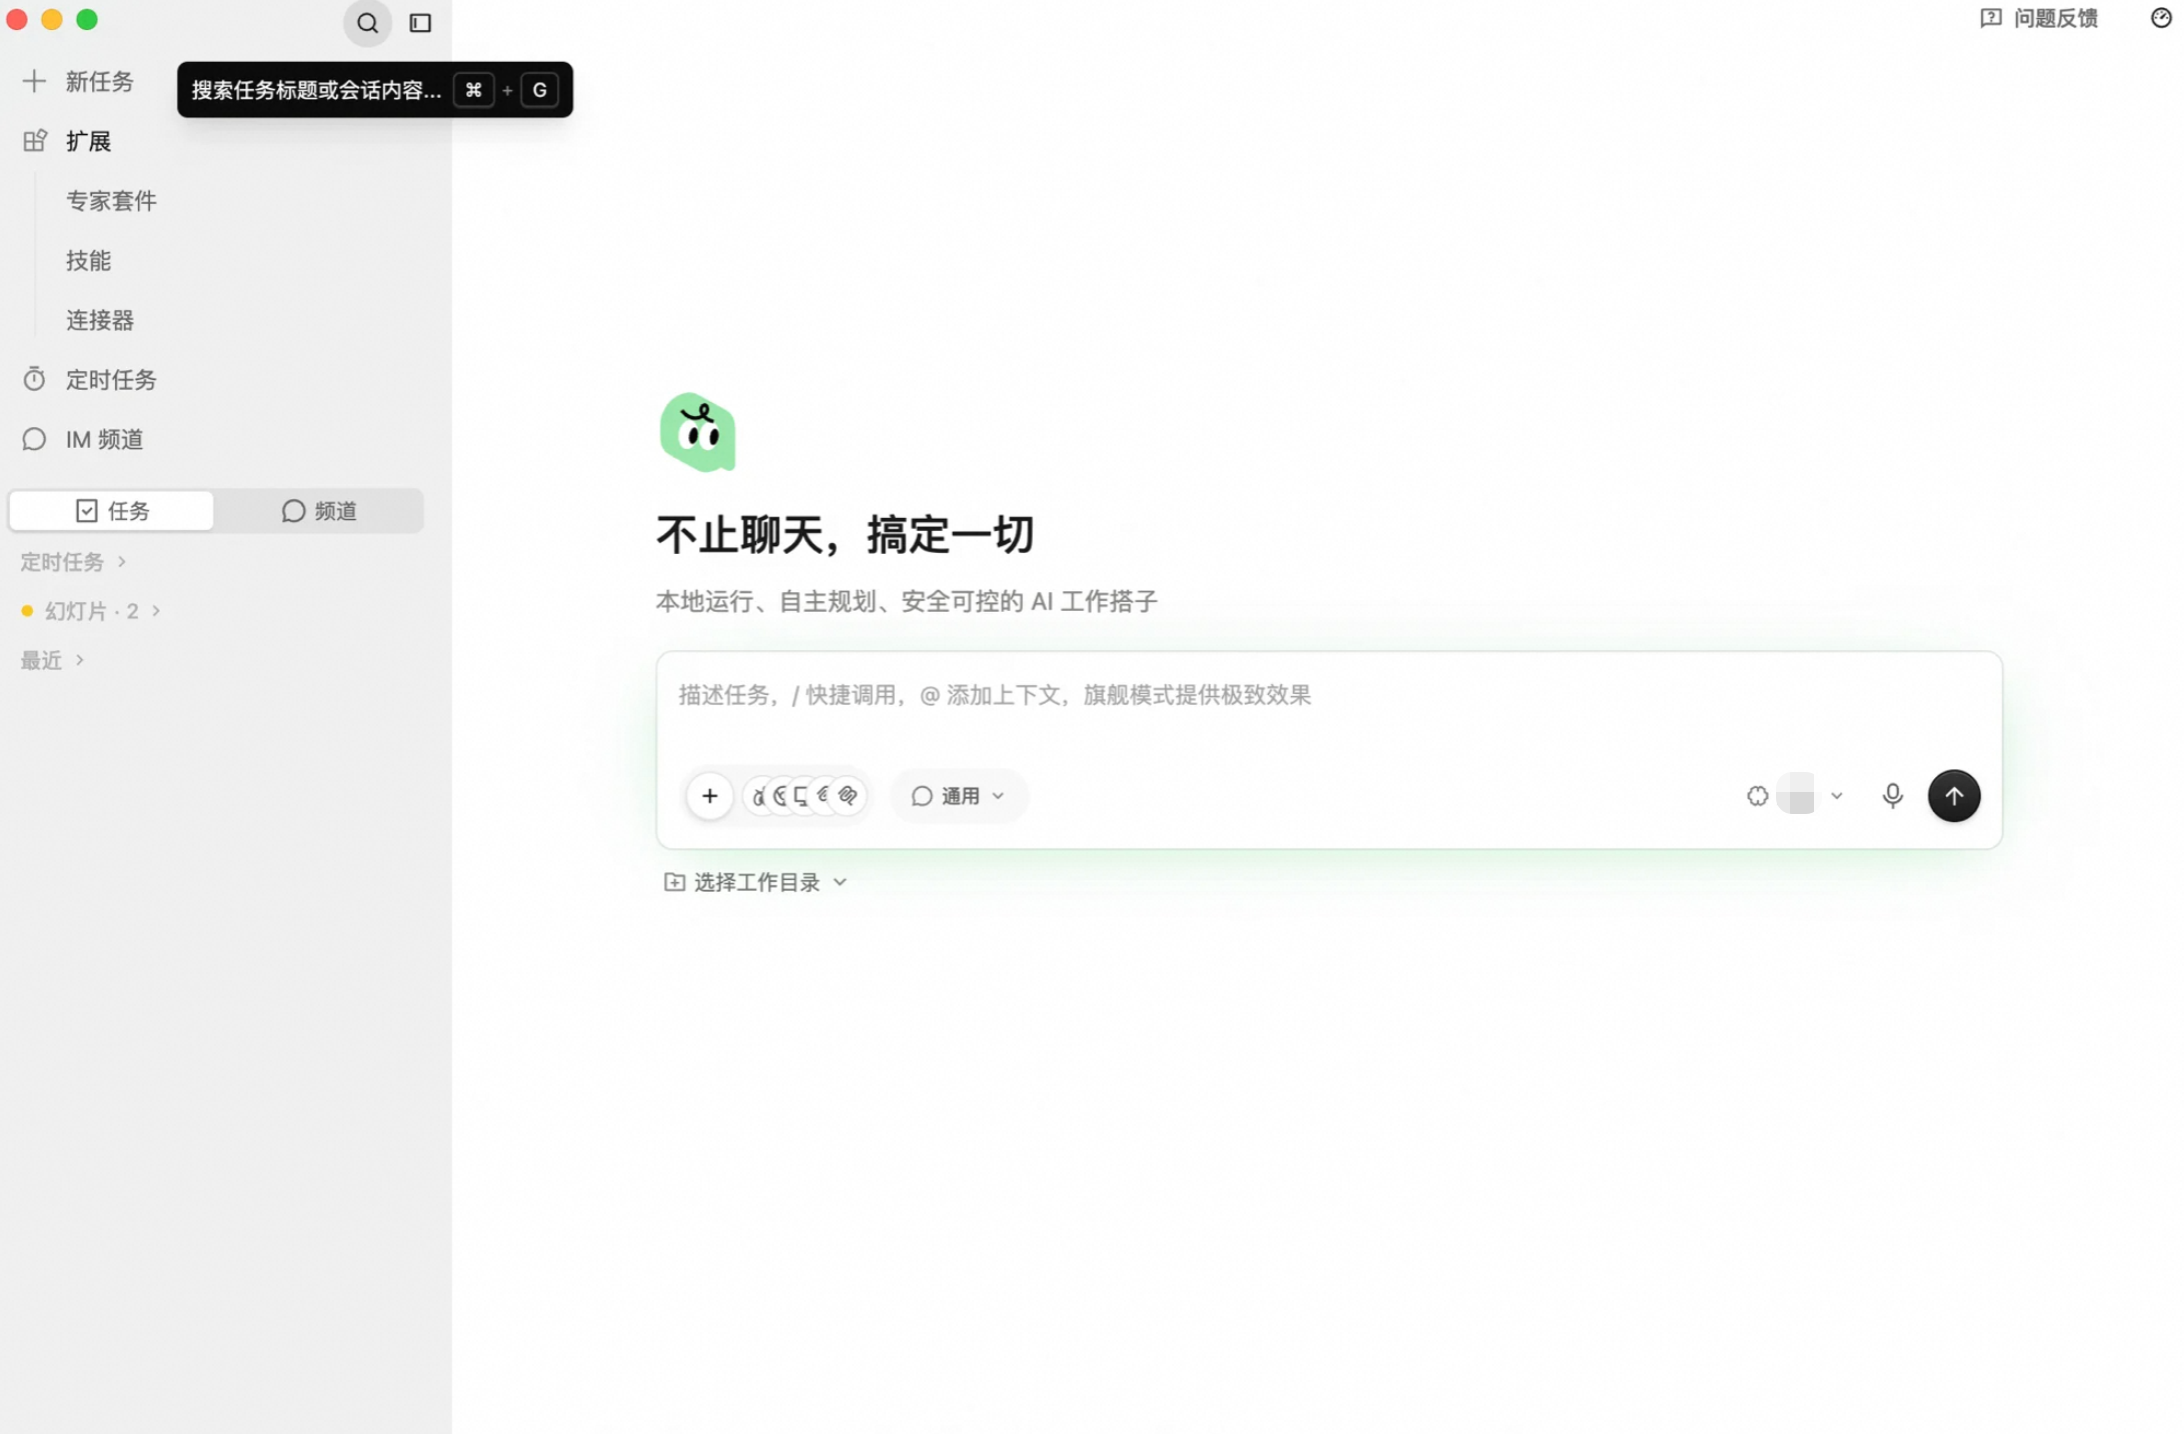
Task: Click the green mascot logo
Action: (x=698, y=432)
